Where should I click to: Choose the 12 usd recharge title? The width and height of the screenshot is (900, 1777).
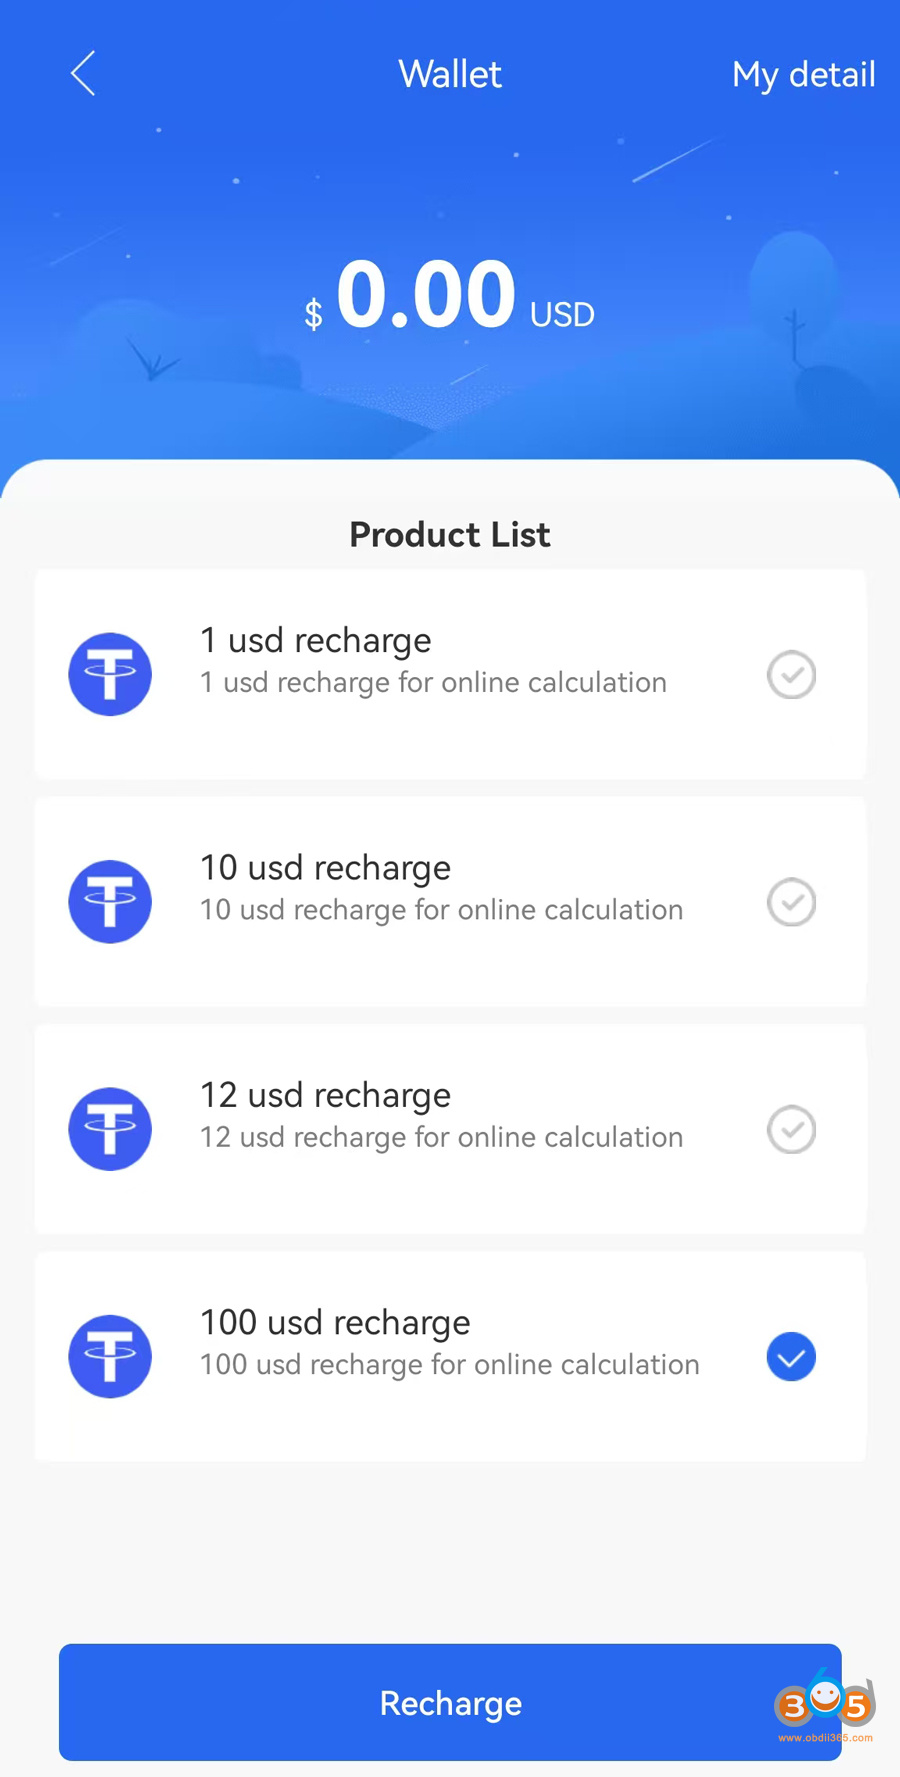(x=325, y=1095)
